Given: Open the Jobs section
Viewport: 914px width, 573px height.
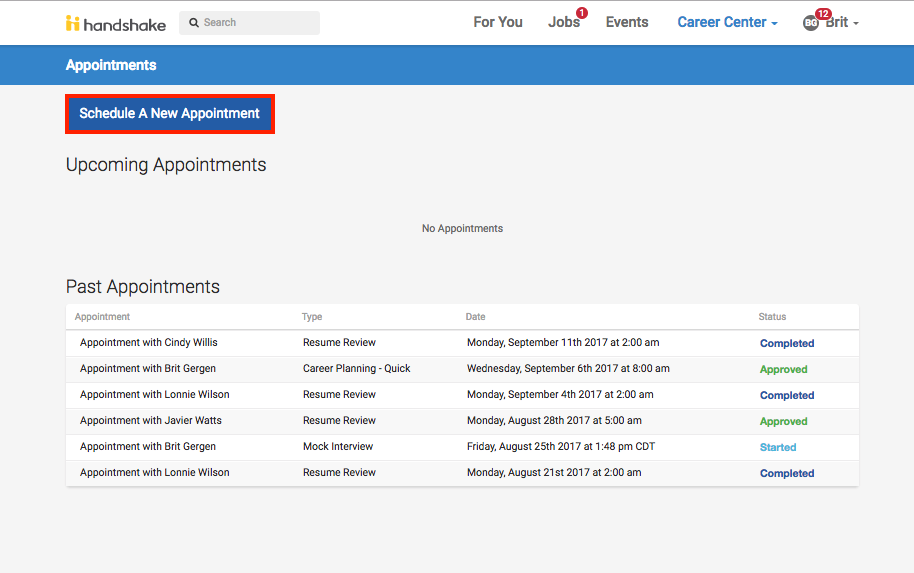Looking at the screenshot, I should click(x=564, y=22).
